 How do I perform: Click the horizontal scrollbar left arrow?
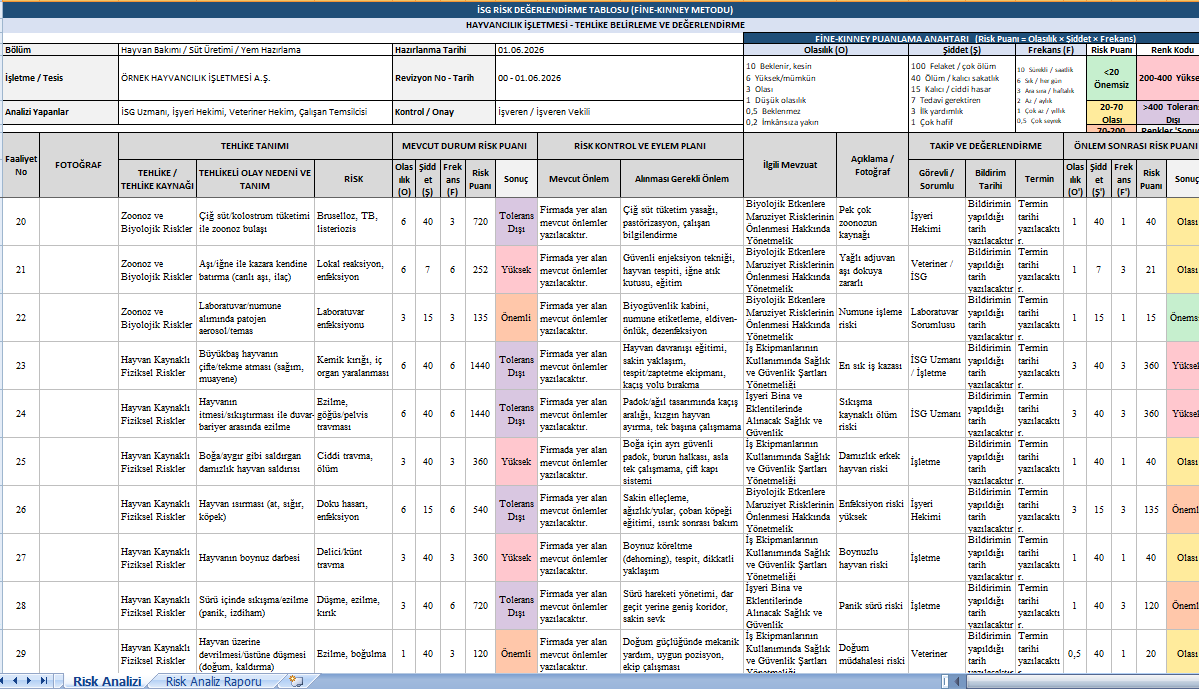[x=959, y=681]
